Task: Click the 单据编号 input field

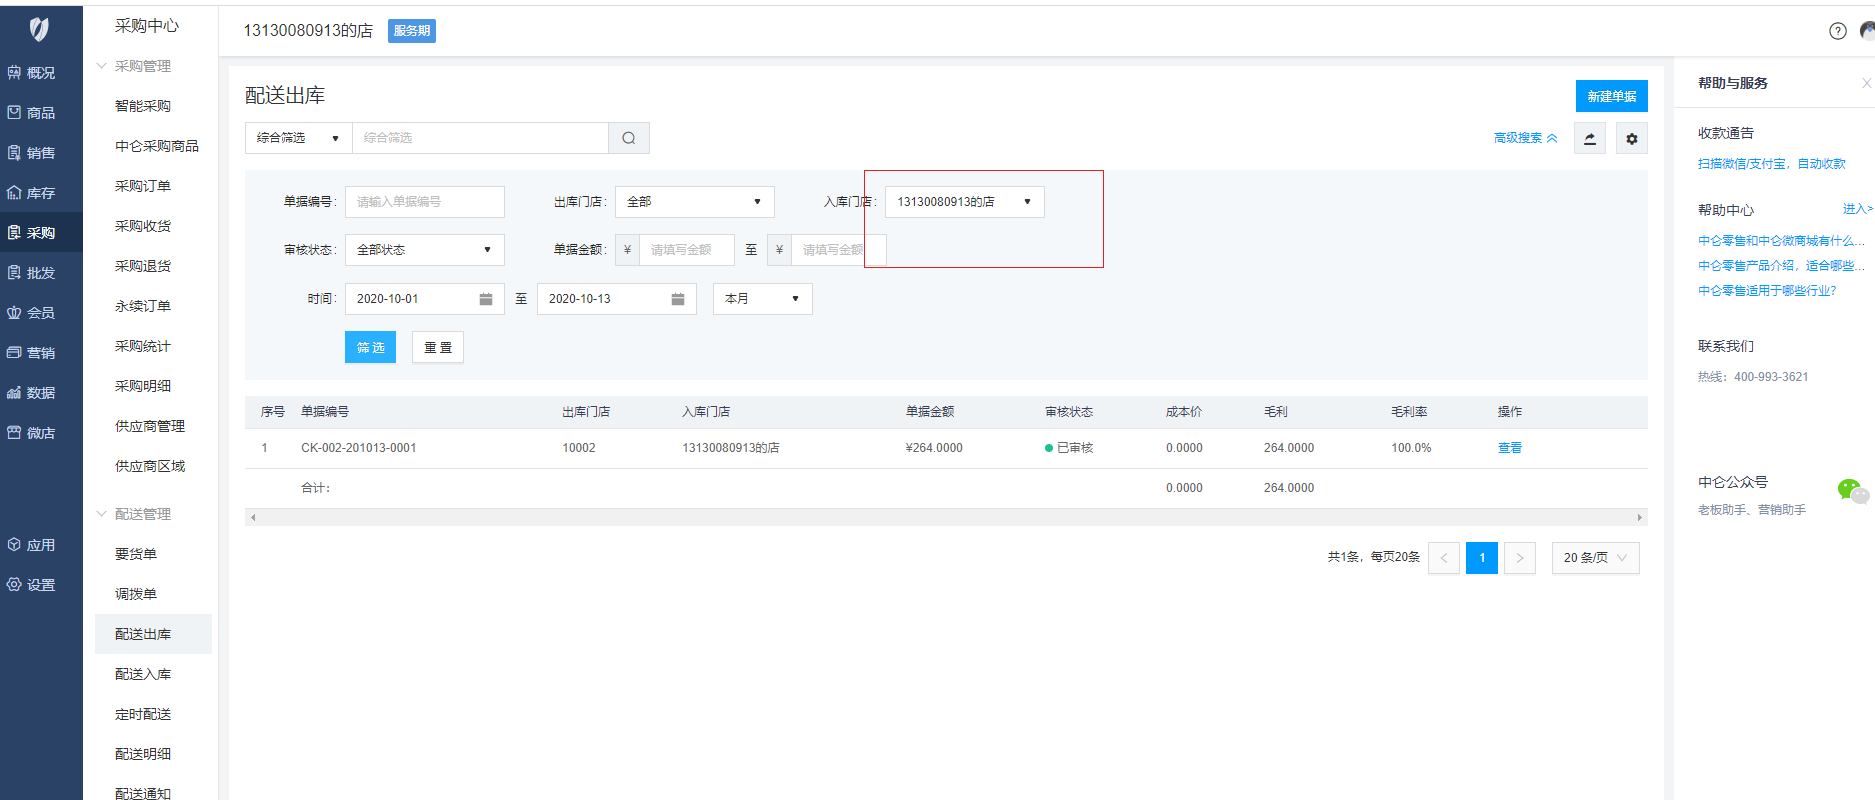Action: 424,202
